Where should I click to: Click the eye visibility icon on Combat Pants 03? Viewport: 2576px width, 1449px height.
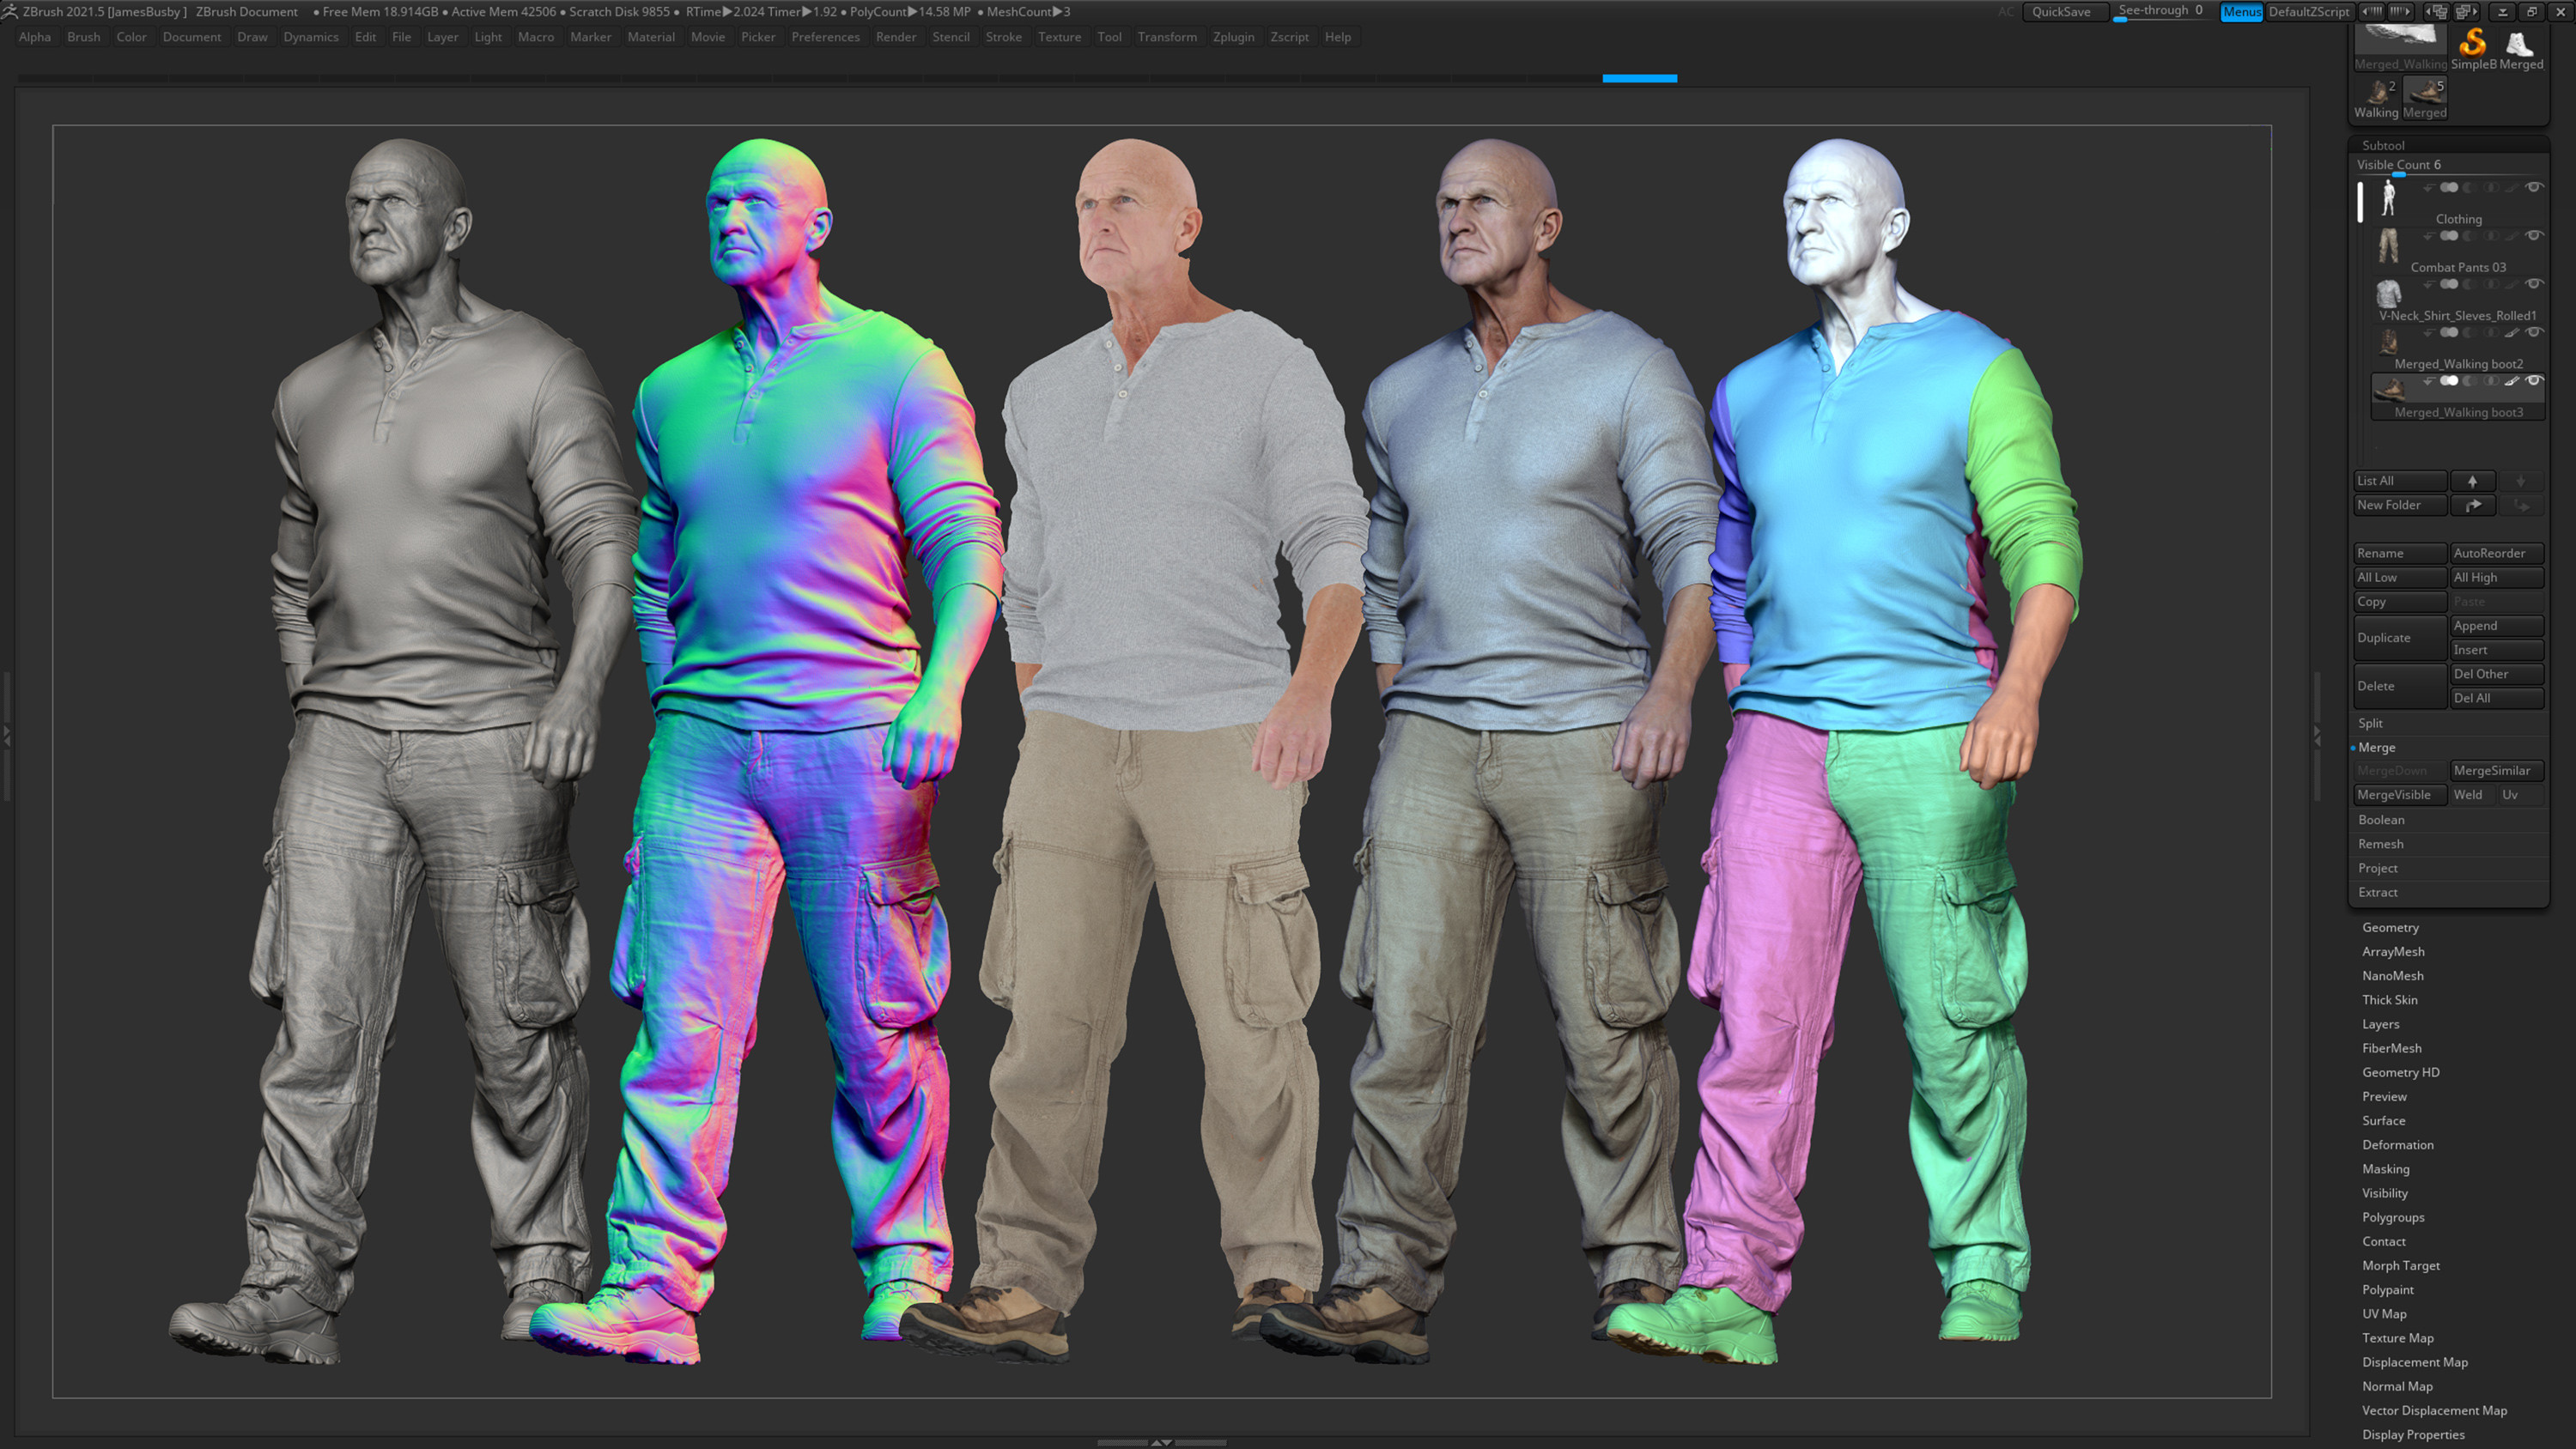2536,235
